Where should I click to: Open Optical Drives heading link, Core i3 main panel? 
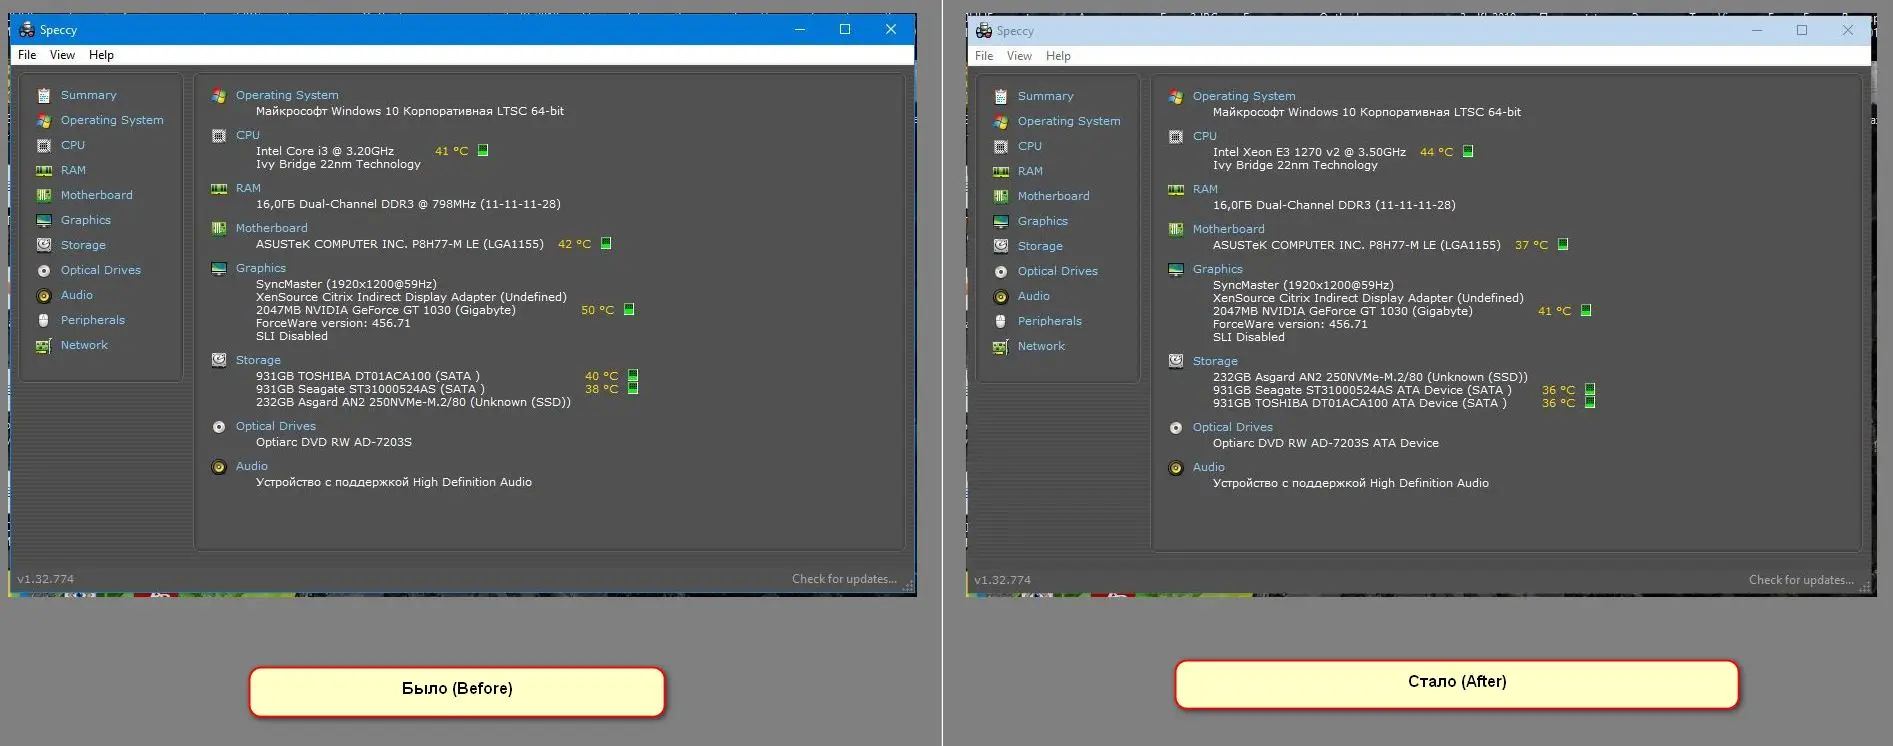pyautogui.click(x=276, y=426)
